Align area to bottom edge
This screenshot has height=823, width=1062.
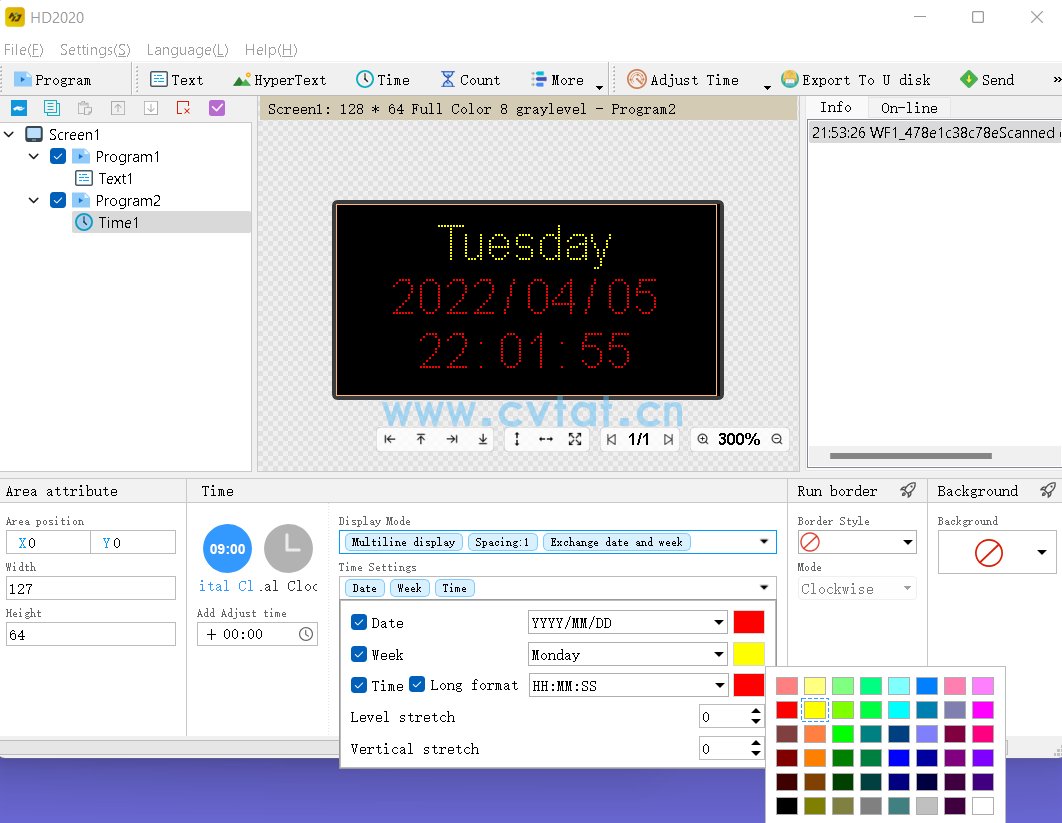[x=483, y=439]
